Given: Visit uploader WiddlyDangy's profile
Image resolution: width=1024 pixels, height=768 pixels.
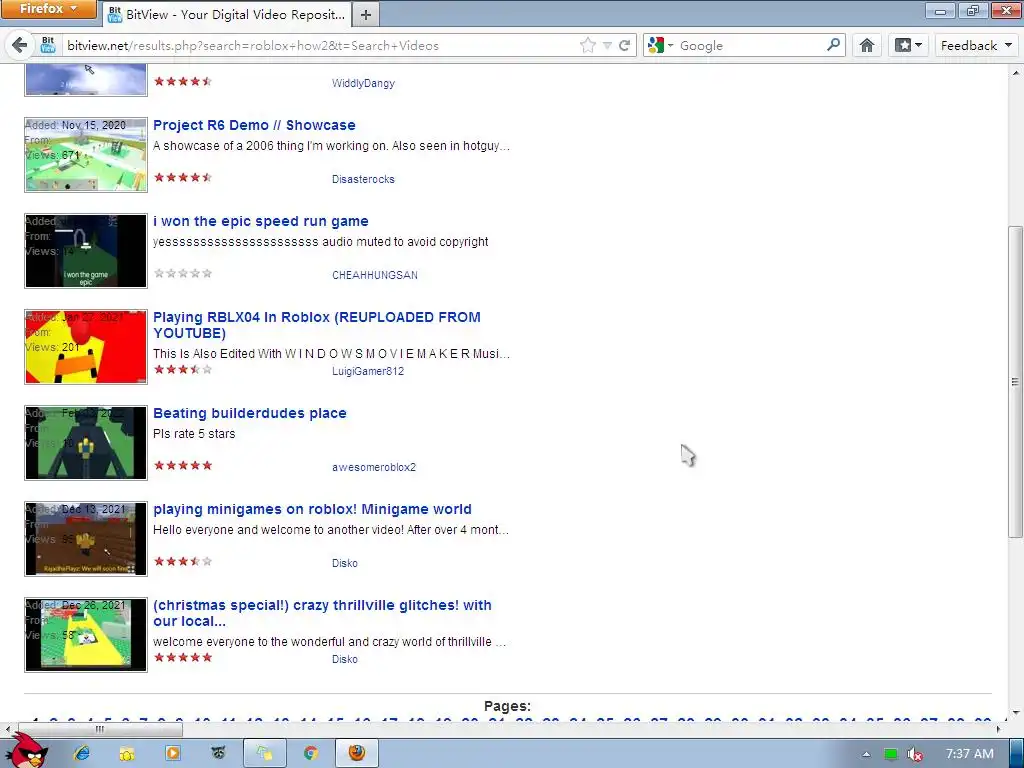Looking at the screenshot, I should 363,83.
